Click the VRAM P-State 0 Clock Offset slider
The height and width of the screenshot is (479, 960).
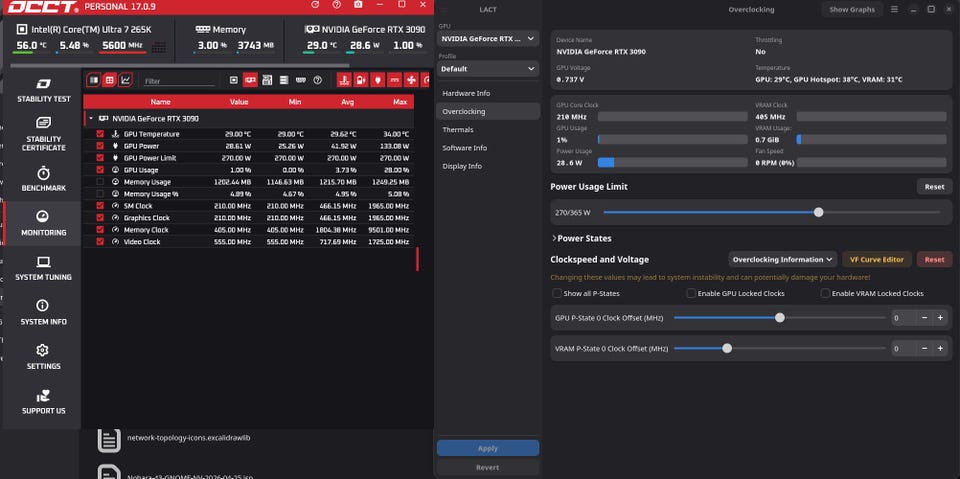779,349
